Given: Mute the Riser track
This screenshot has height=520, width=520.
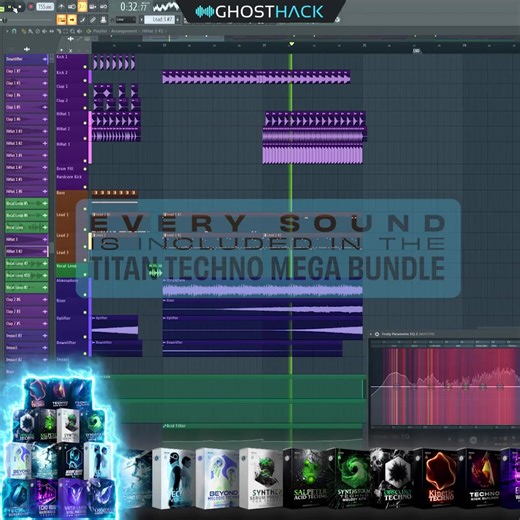Looking at the screenshot, I should pyautogui.click(x=85, y=312).
